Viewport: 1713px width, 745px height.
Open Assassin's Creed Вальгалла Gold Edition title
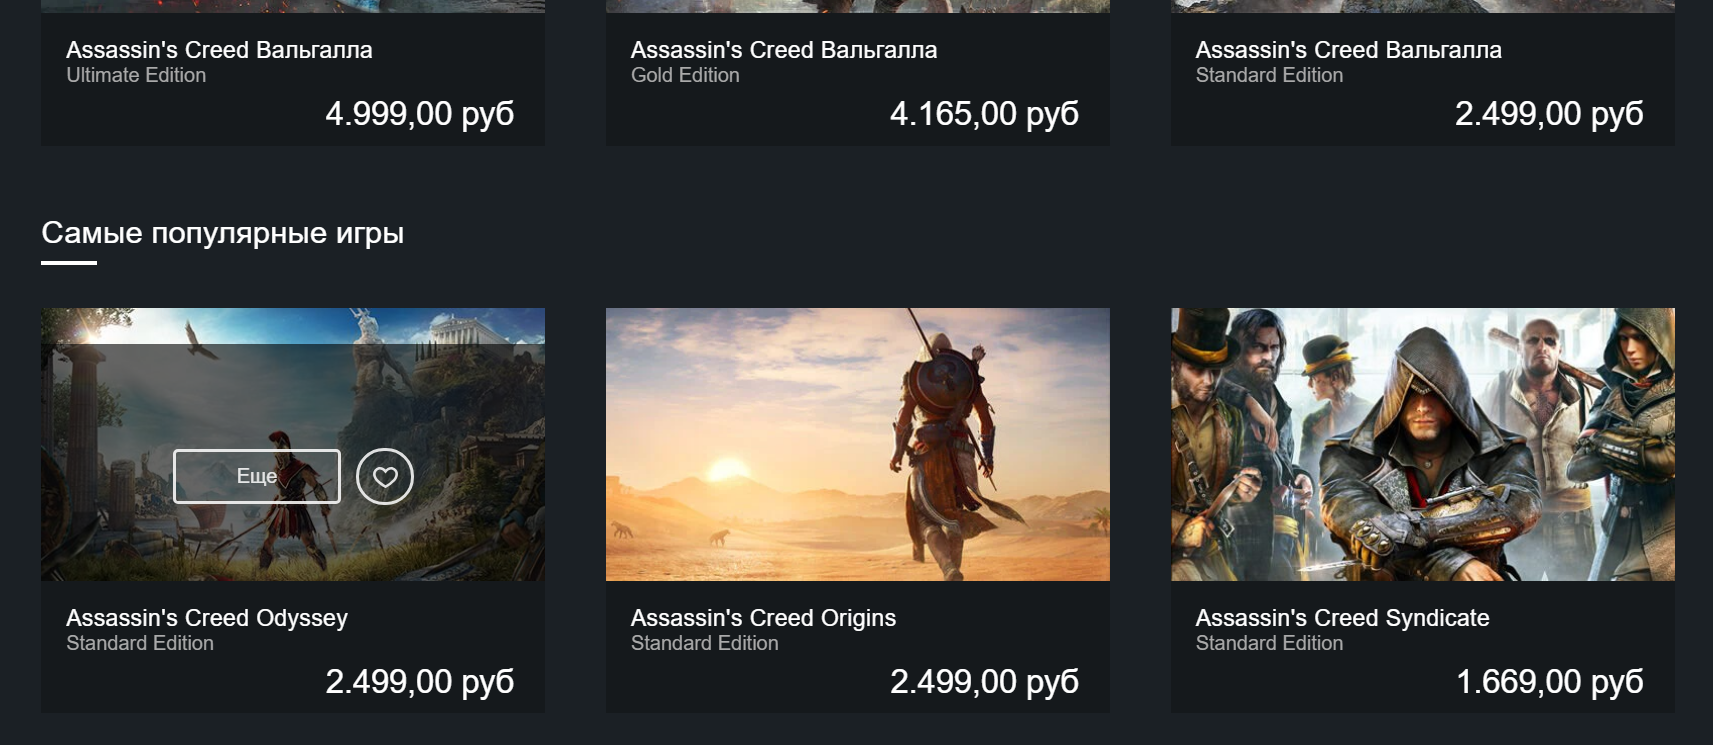(x=784, y=50)
